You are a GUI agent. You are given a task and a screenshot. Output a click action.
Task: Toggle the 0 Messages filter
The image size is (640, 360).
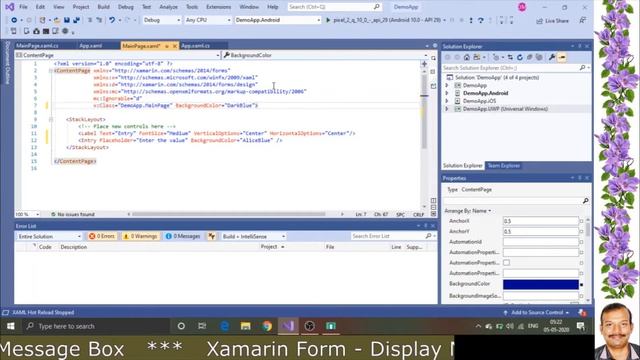click(x=183, y=236)
